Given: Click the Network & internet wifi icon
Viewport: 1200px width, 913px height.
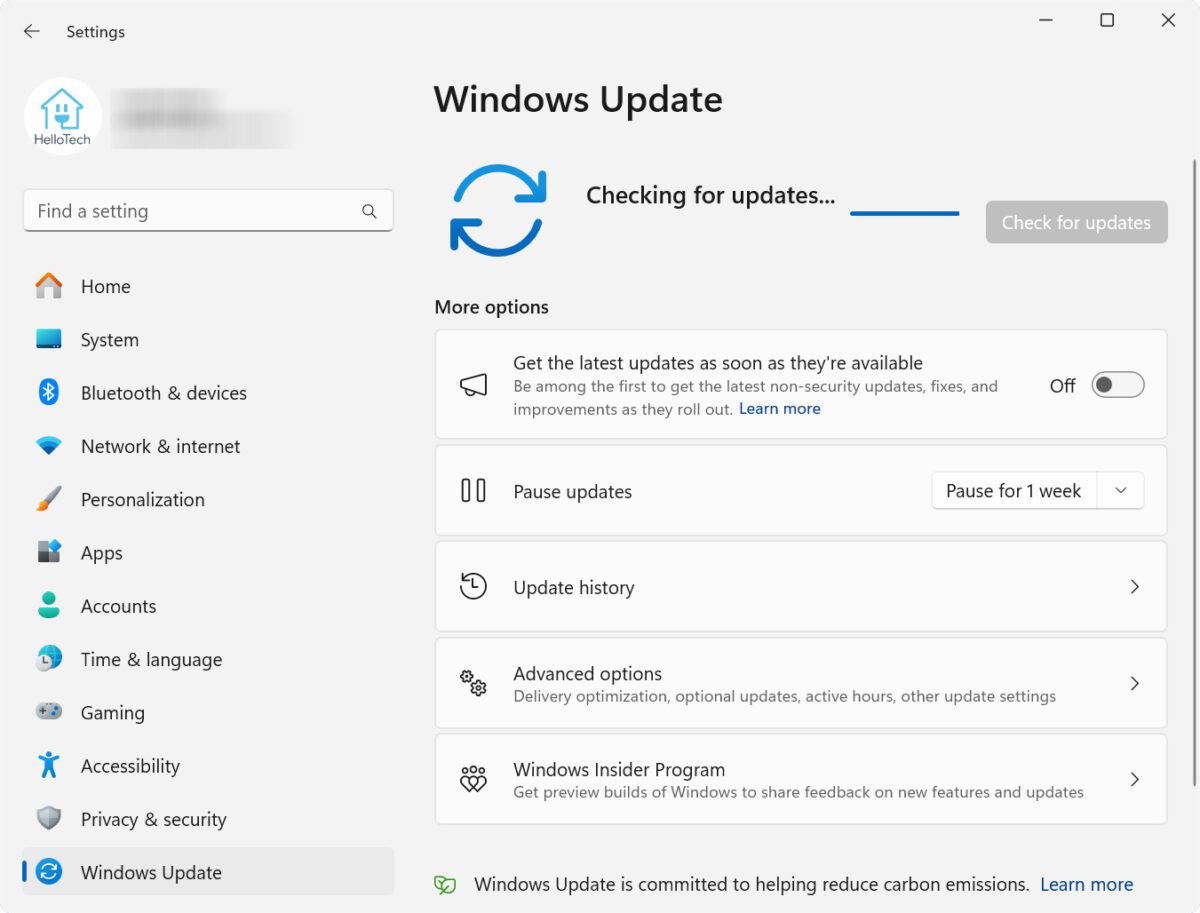Looking at the screenshot, I should (x=48, y=446).
